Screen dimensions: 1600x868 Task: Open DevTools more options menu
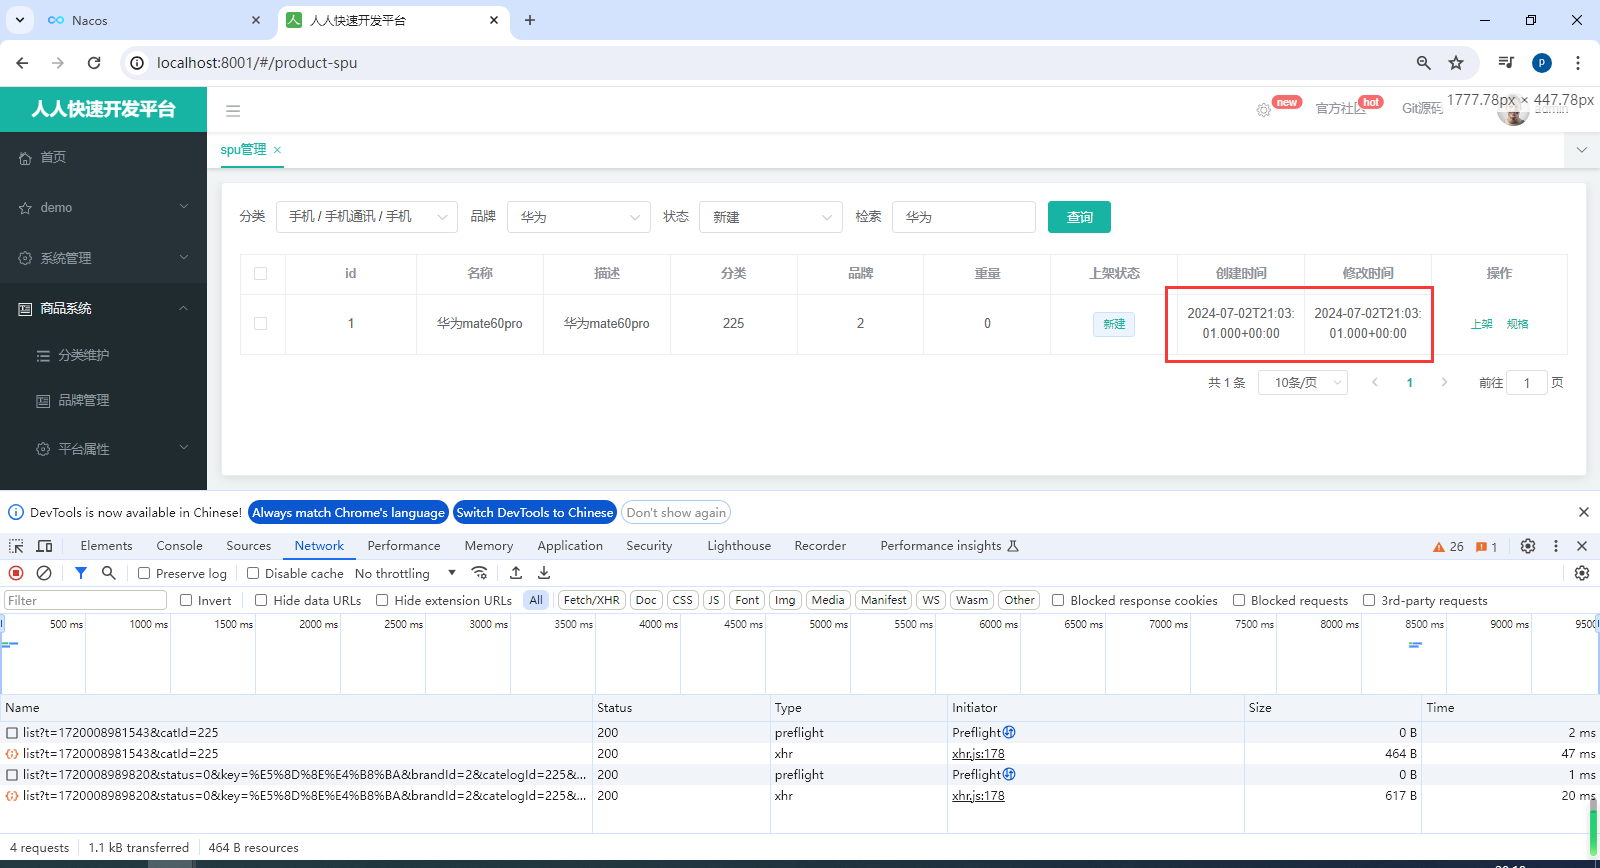[1556, 546]
